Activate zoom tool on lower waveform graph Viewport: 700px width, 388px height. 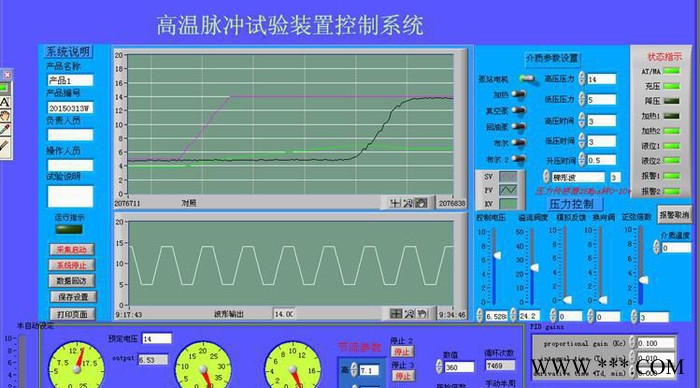(409, 314)
